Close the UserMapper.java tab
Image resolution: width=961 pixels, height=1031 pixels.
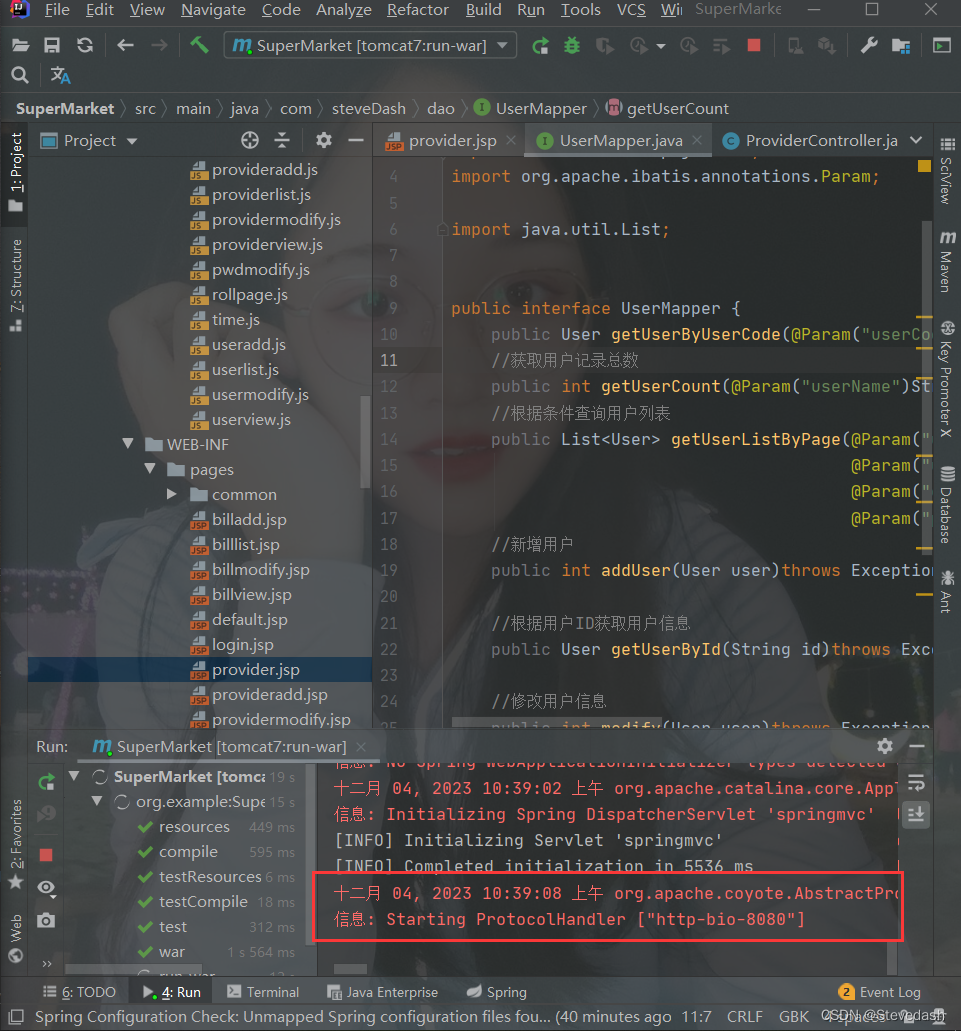[x=697, y=140]
